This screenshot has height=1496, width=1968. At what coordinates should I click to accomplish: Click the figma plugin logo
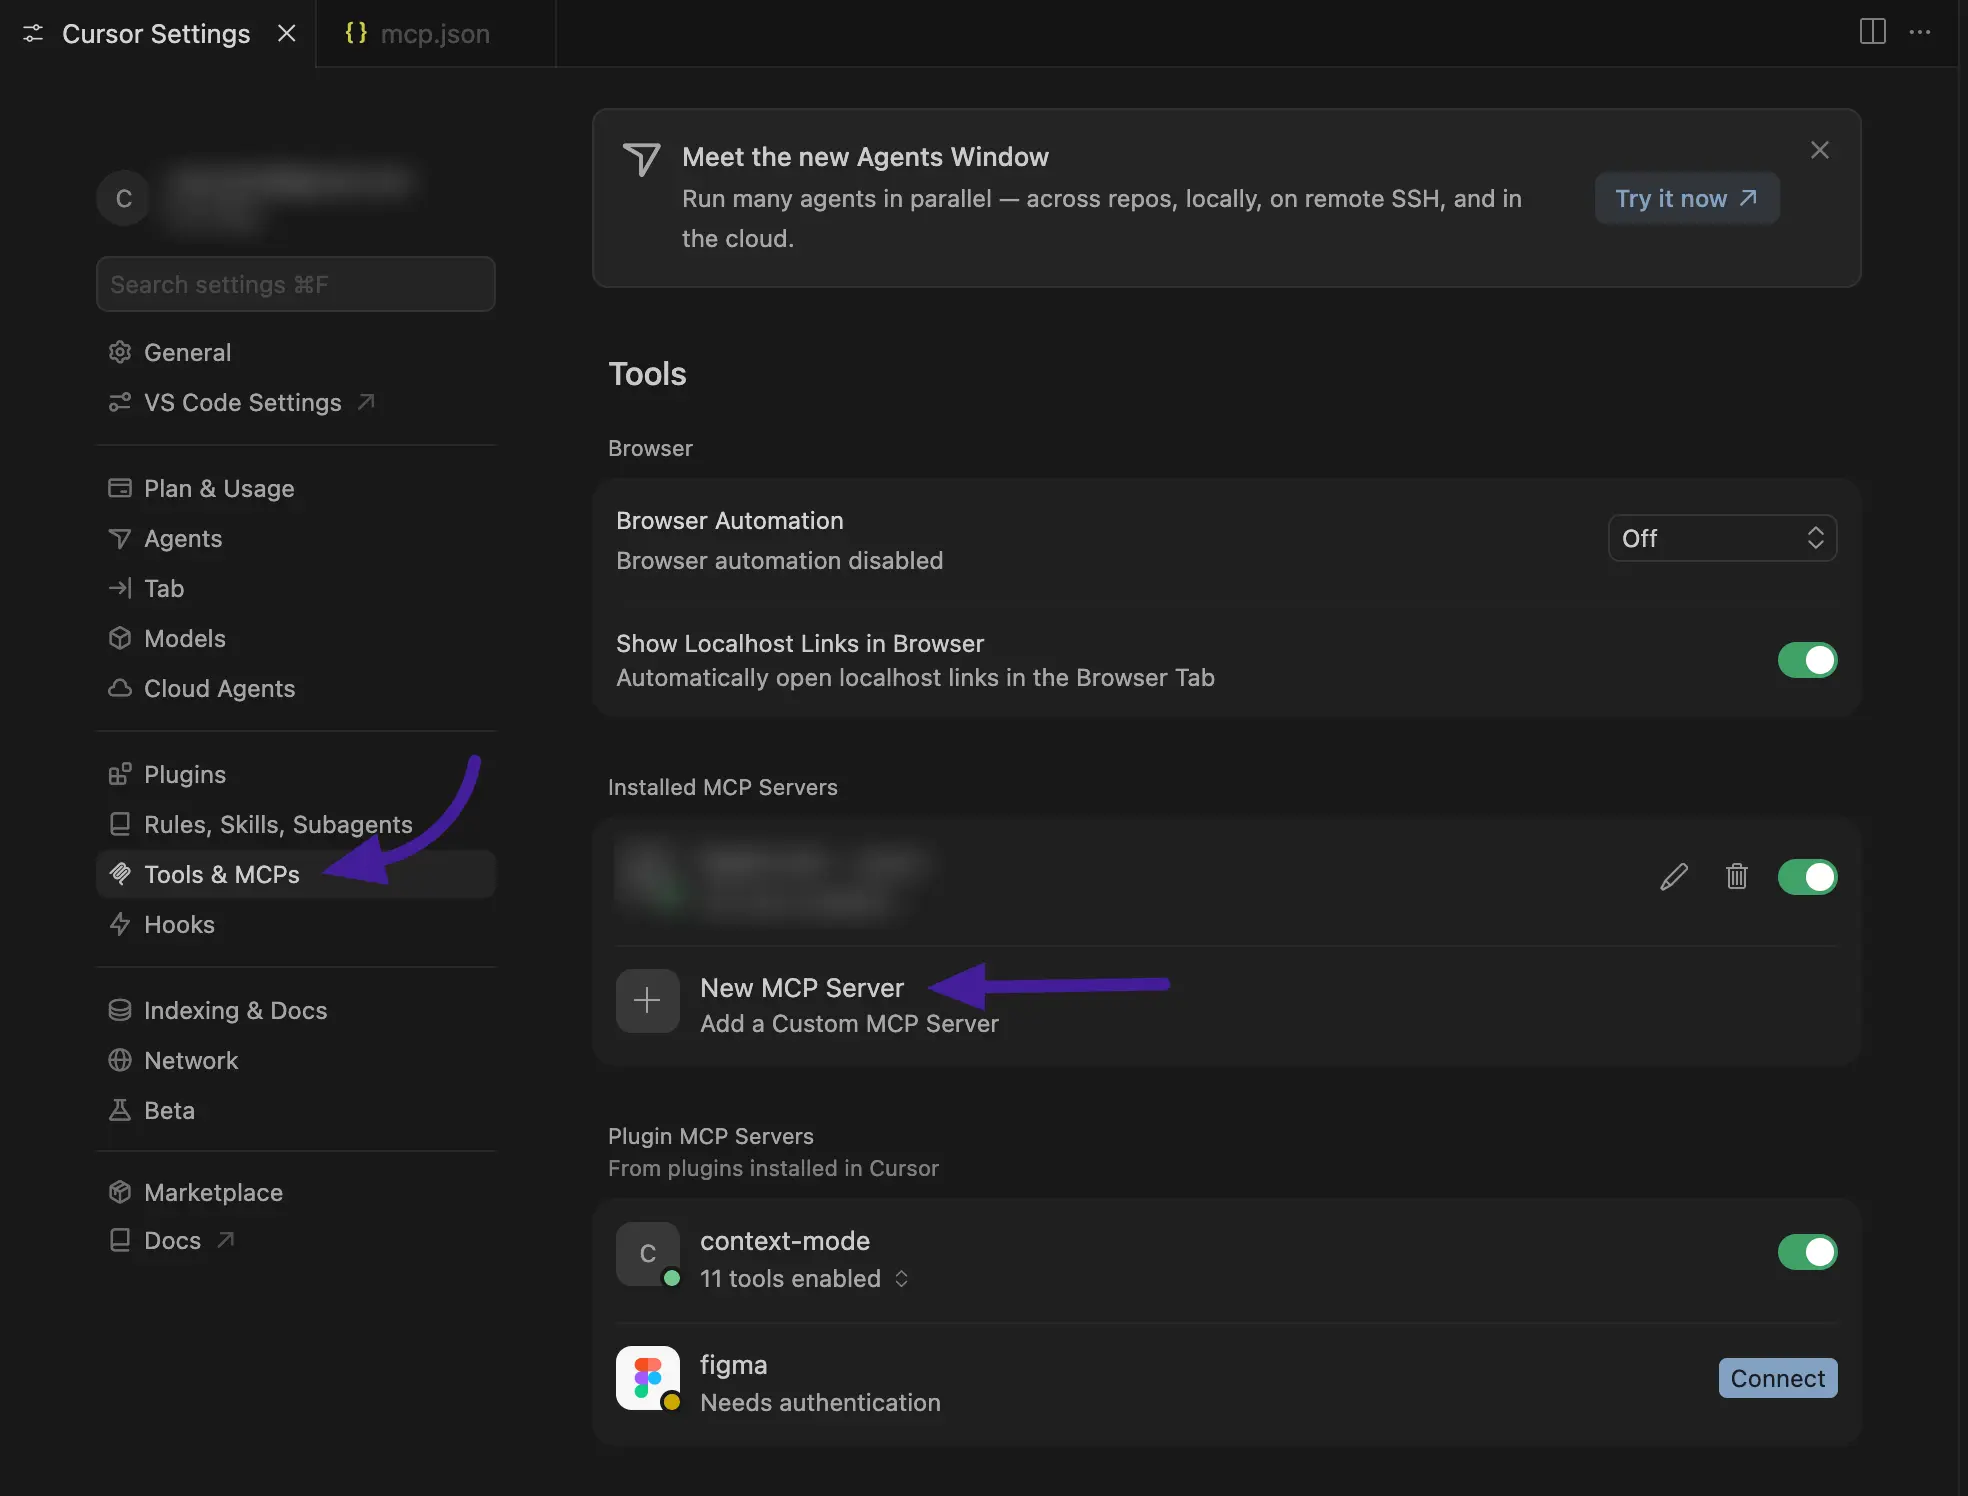pos(647,1378)
